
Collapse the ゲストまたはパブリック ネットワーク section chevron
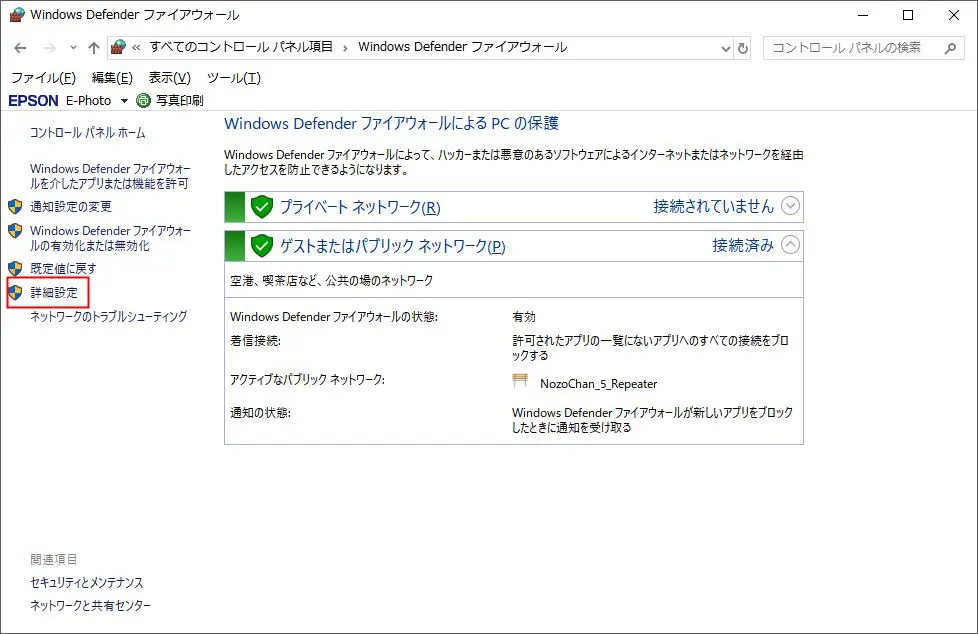791,244
